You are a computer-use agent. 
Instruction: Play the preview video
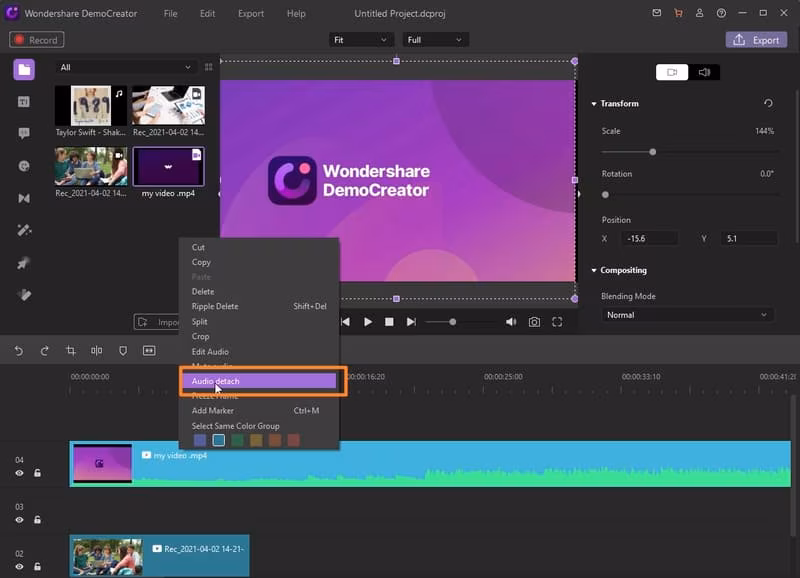[x=368, y=322]
